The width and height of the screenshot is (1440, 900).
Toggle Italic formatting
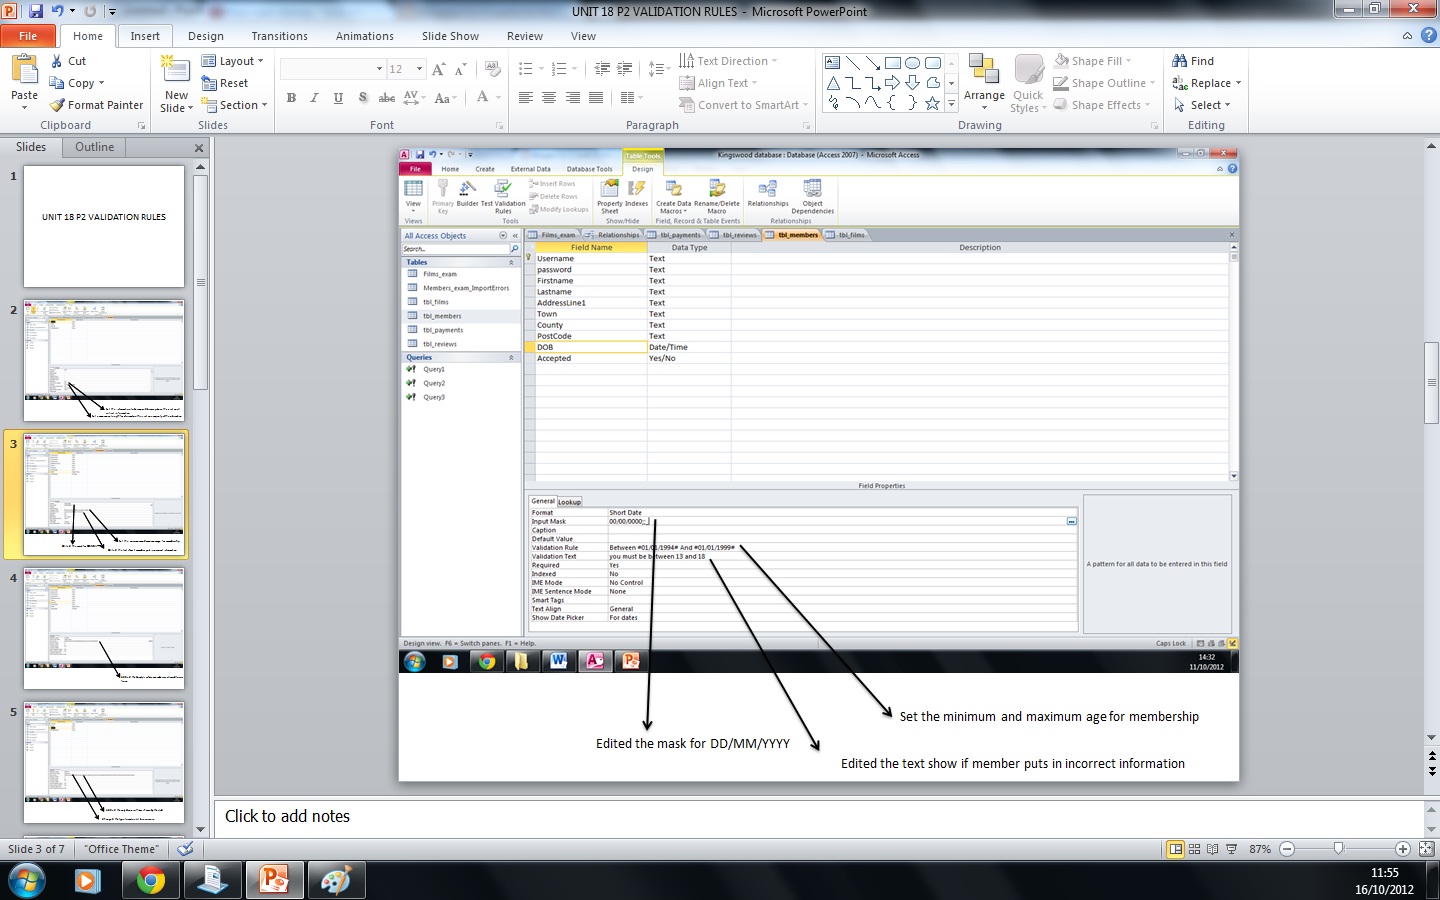(314, 98)
